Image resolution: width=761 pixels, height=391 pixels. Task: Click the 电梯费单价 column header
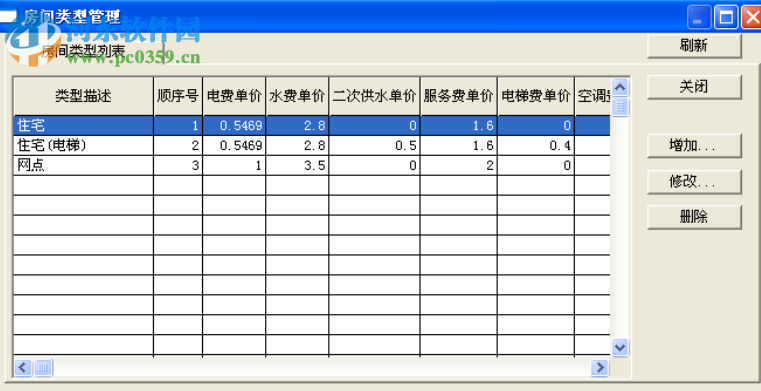tap(536, 96)
